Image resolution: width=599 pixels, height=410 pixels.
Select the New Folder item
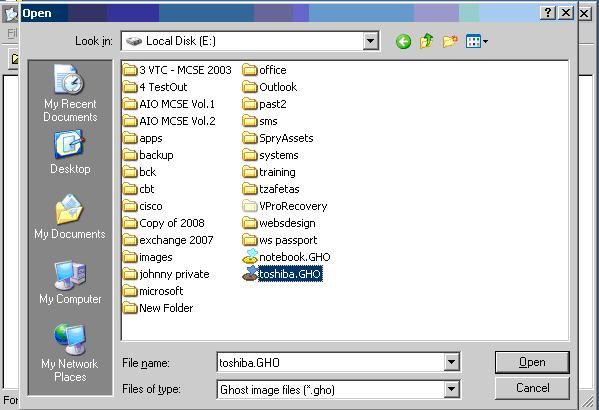(x=158, y=308)
